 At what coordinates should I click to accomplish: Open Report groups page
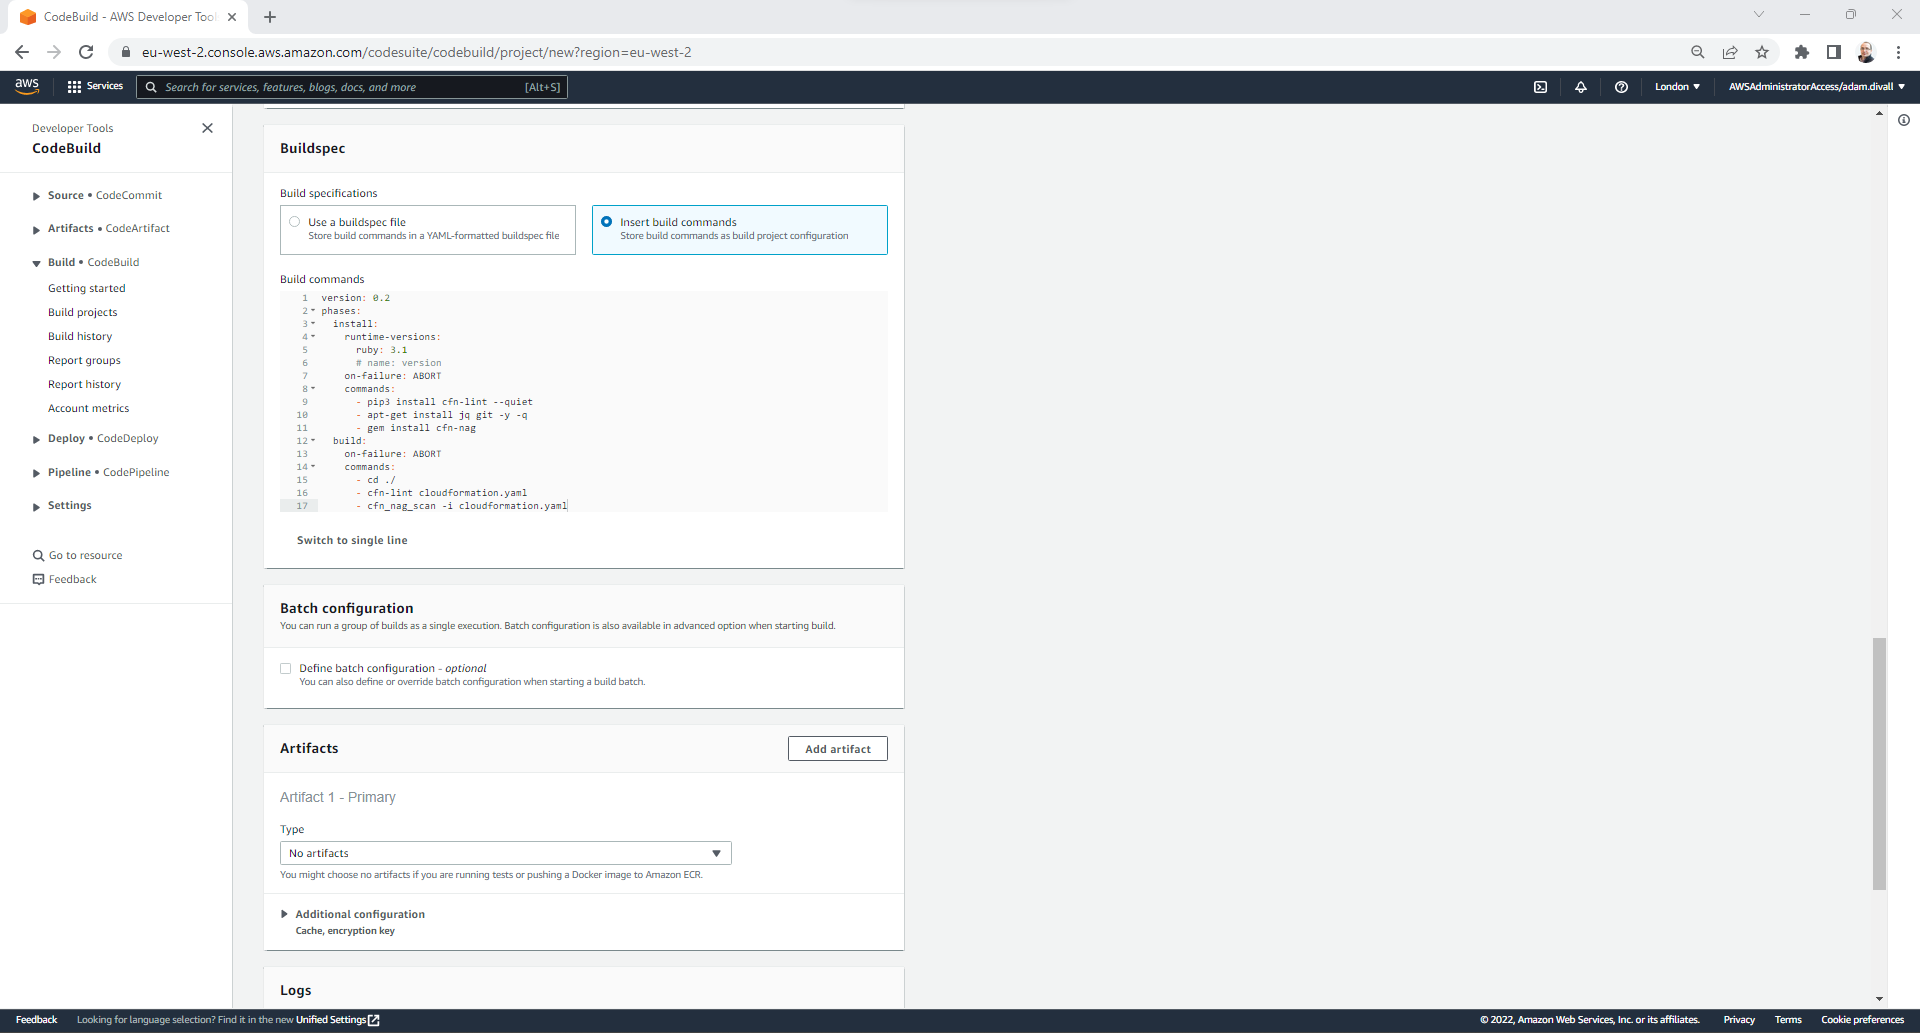(x=84, y=360)
